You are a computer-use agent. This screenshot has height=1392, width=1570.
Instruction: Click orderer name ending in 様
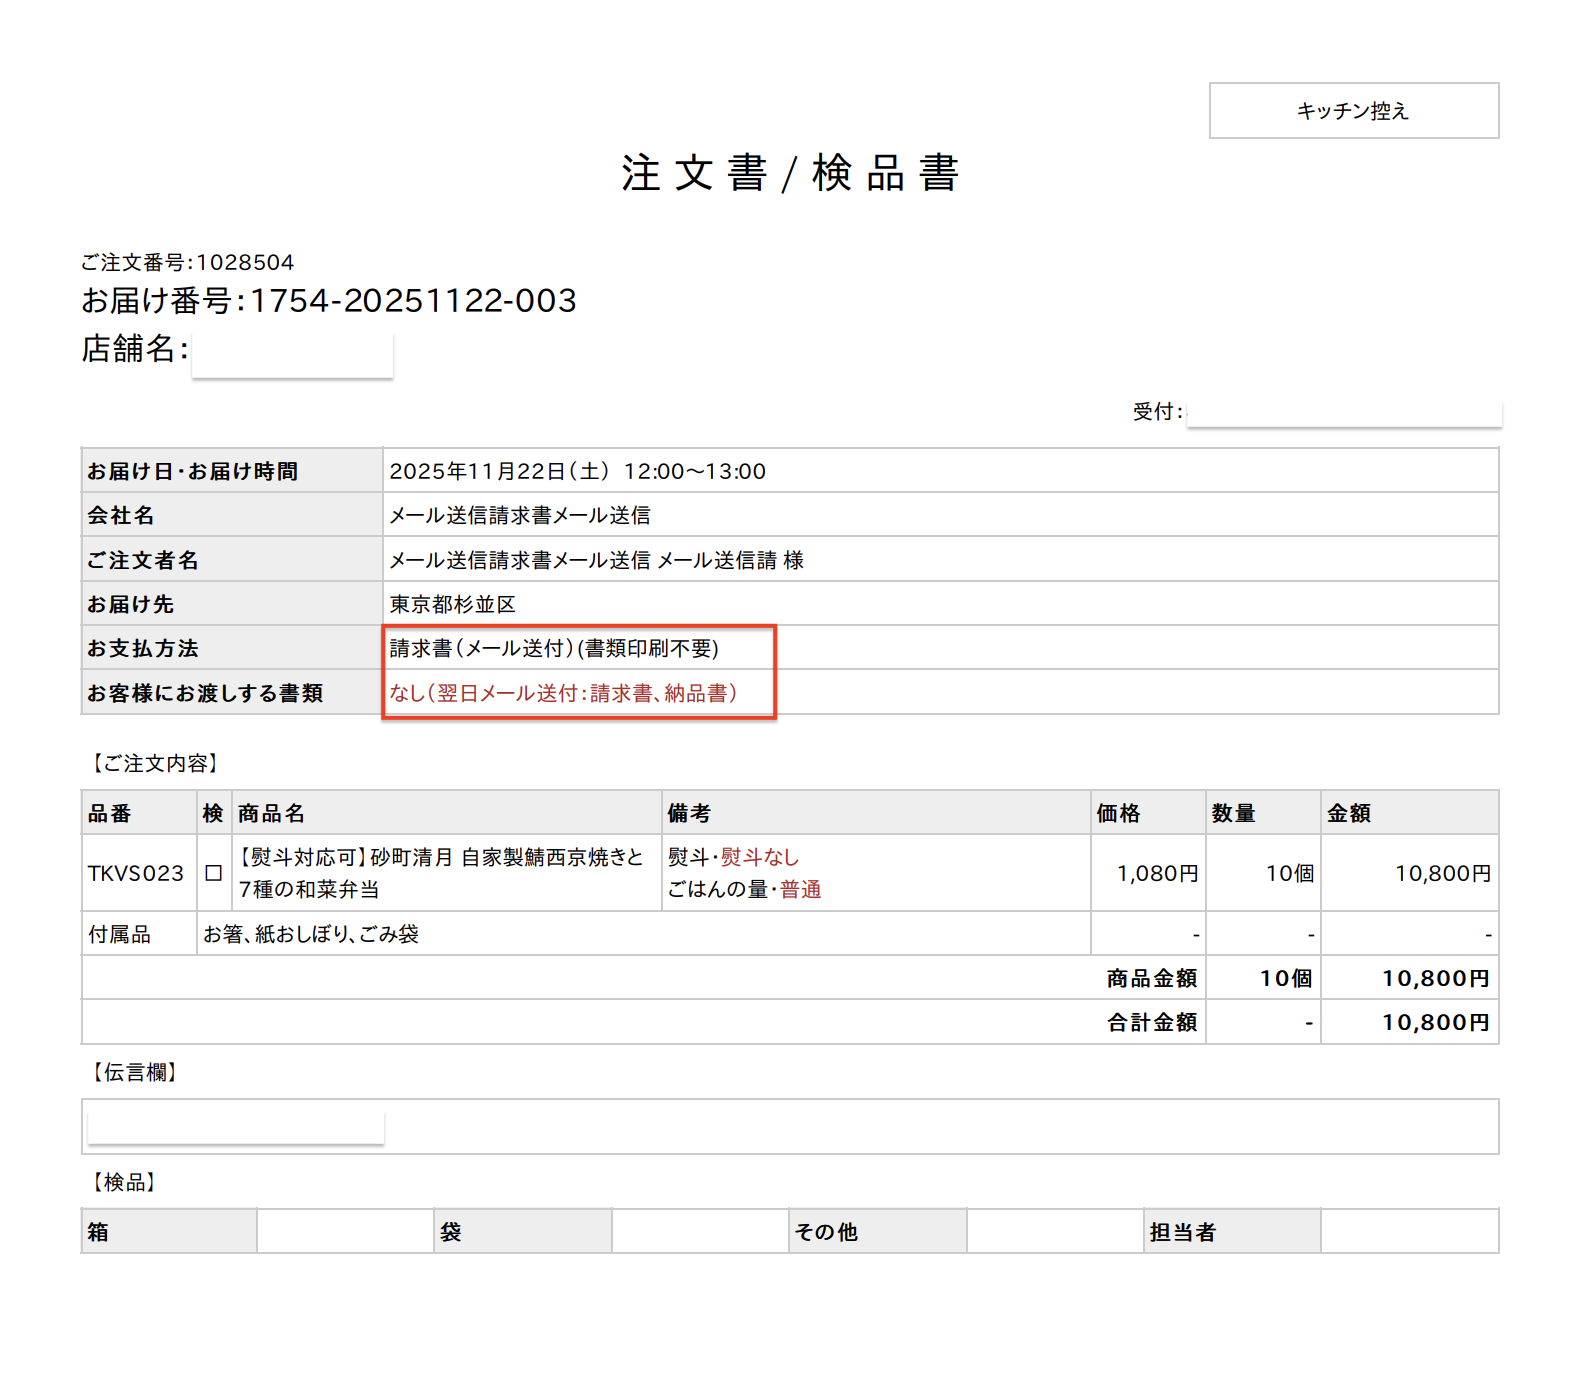coord(596,560)
